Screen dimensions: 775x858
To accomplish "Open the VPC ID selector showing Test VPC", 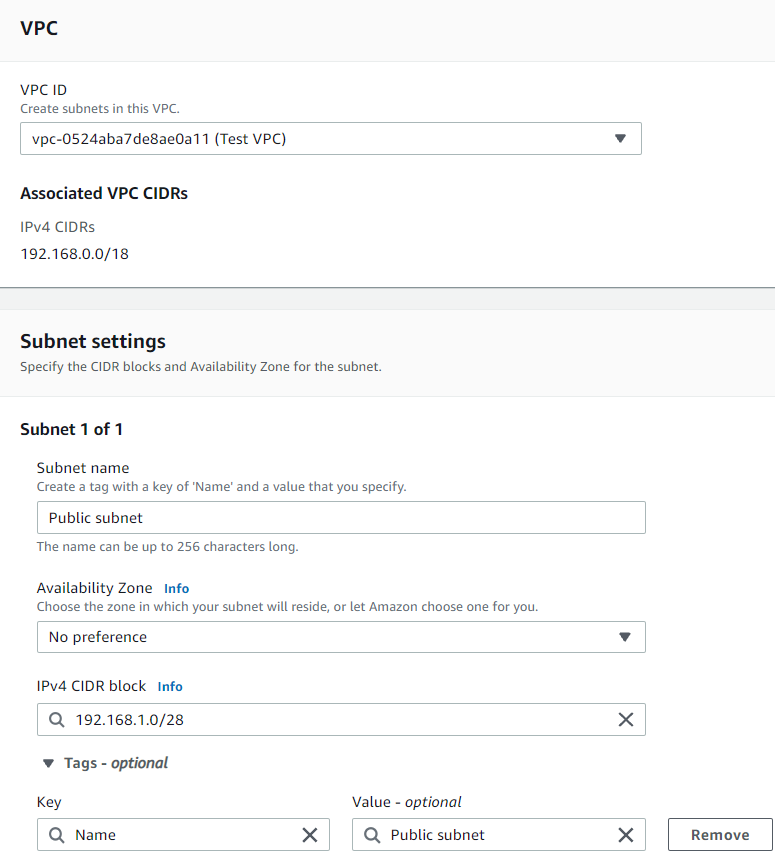I will click(x=330, y=138).
